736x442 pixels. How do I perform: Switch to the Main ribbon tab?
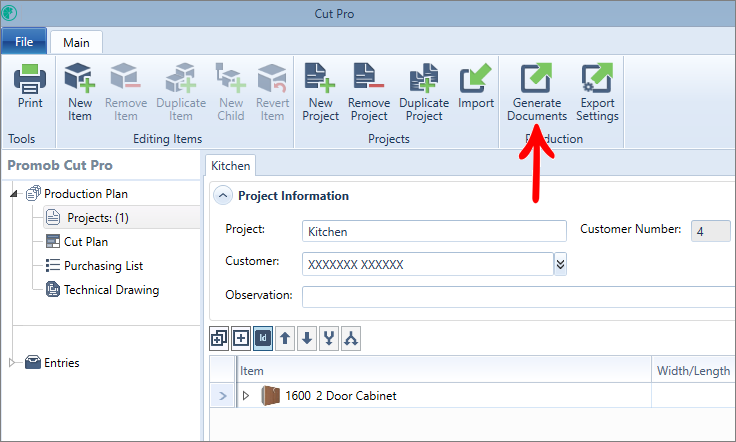tap(77, 43)
